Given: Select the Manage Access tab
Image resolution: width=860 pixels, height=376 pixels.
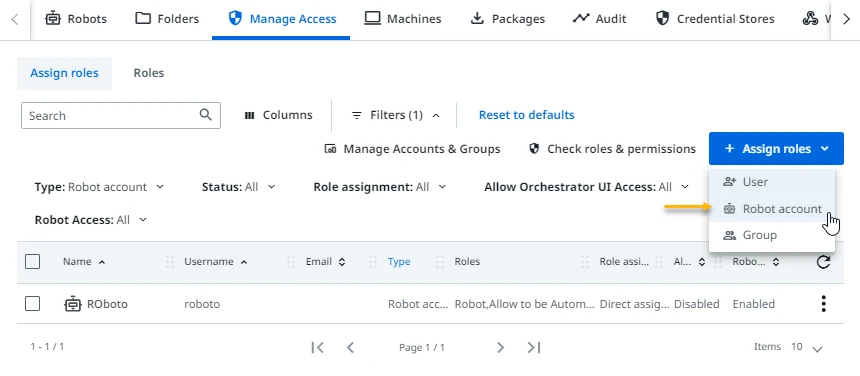Looking at the screenshot, I should [282, 19].
